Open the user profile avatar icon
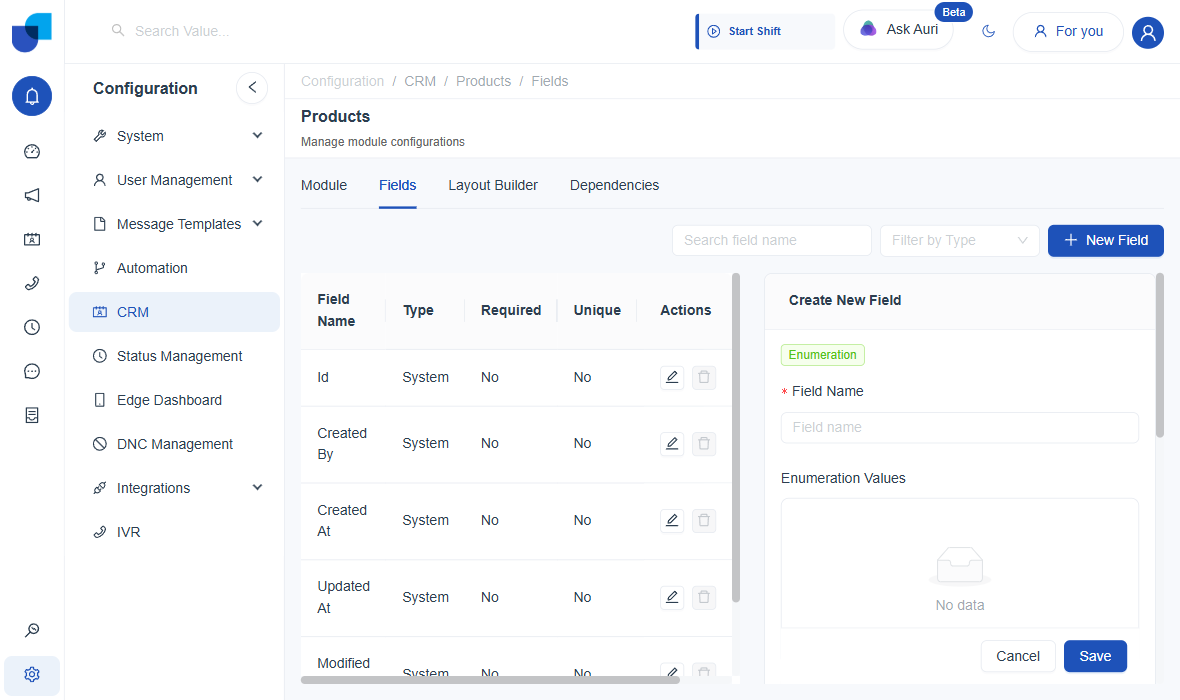 (x=1148, y=32)
